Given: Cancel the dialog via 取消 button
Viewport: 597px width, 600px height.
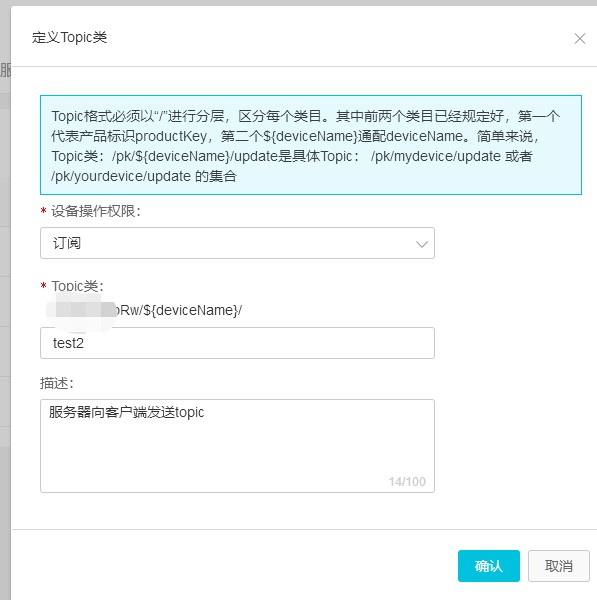Looking at the screenshot, I should point(559,566).
